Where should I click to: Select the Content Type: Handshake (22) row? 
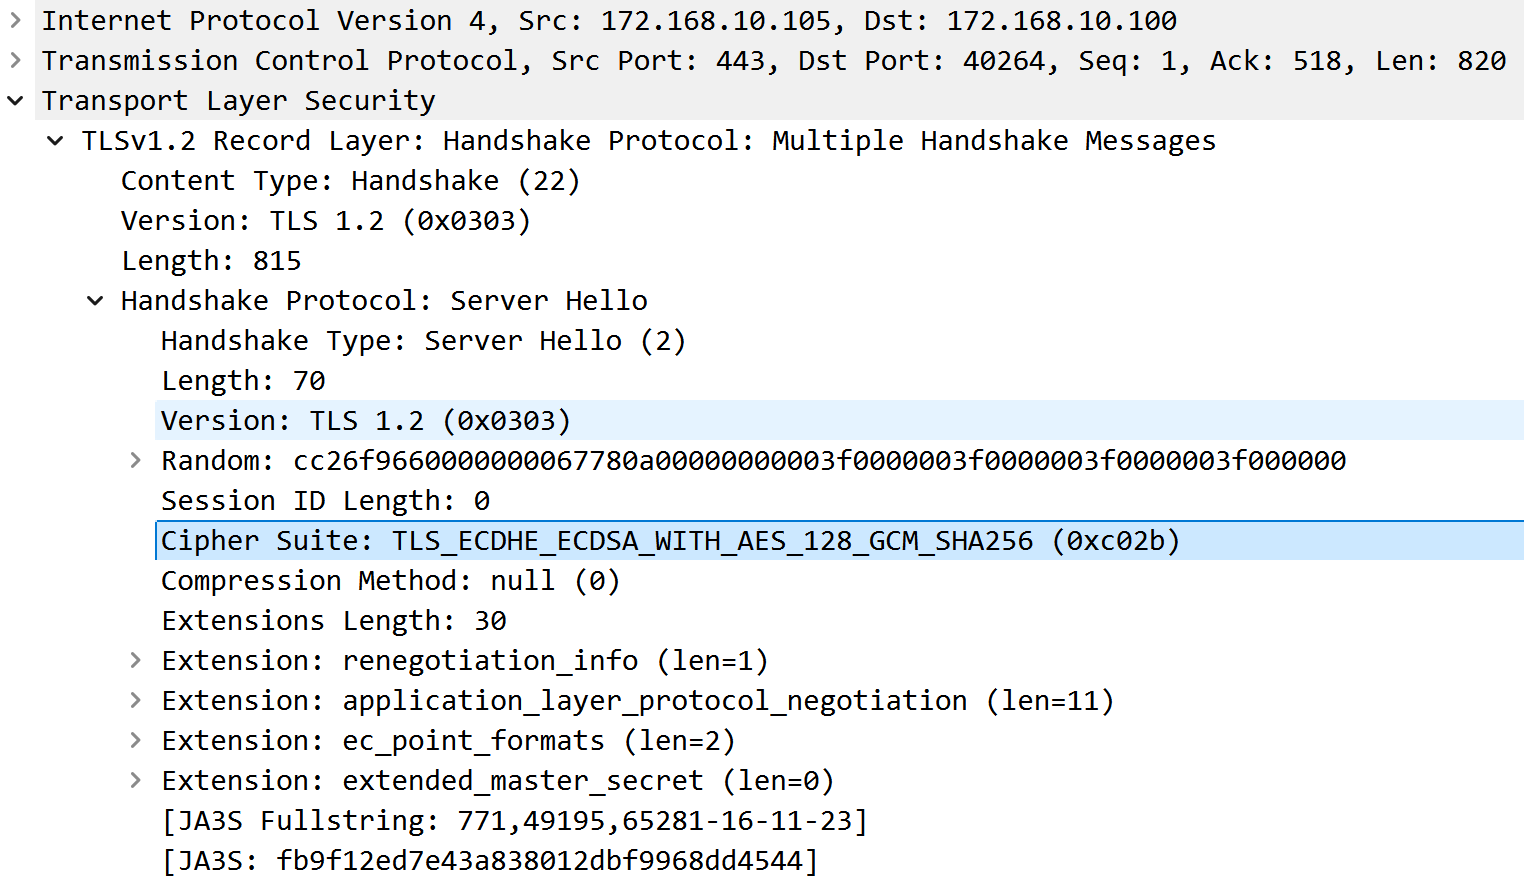(x=350, y=181)
